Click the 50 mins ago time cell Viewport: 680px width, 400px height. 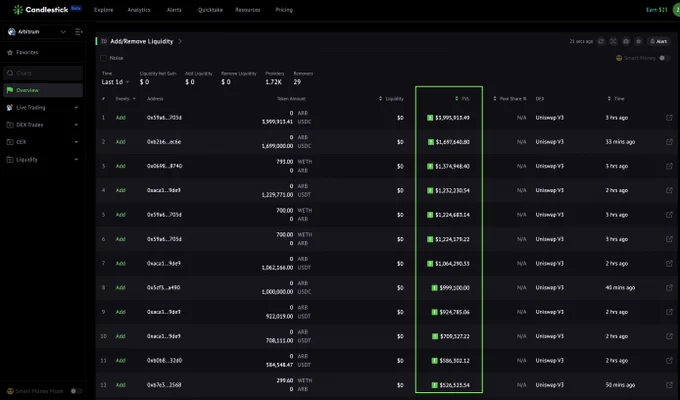[620, 385]
